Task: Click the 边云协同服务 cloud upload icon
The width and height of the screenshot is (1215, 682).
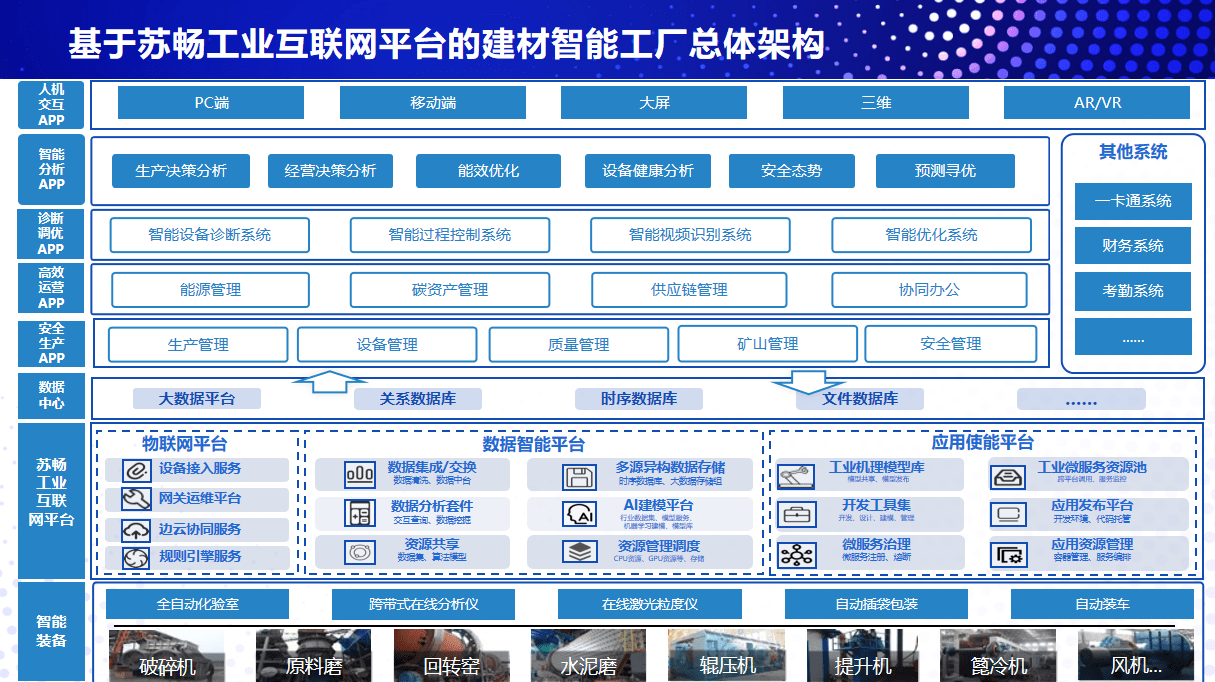Action: (x=136, y=530)
